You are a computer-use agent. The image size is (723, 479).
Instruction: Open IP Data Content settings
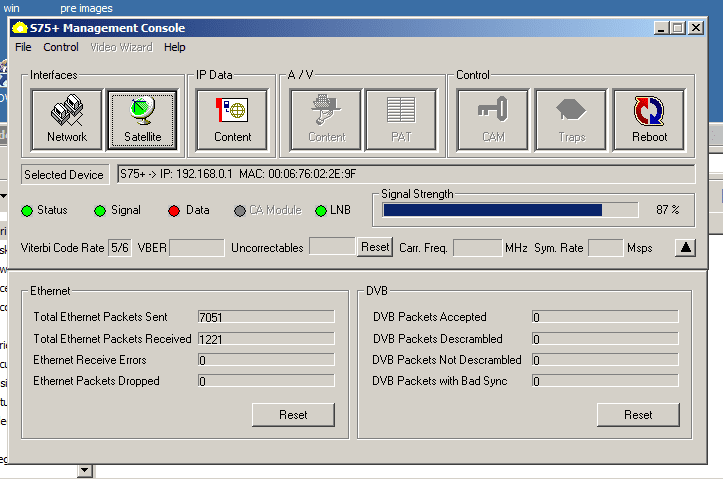point(232,120)
